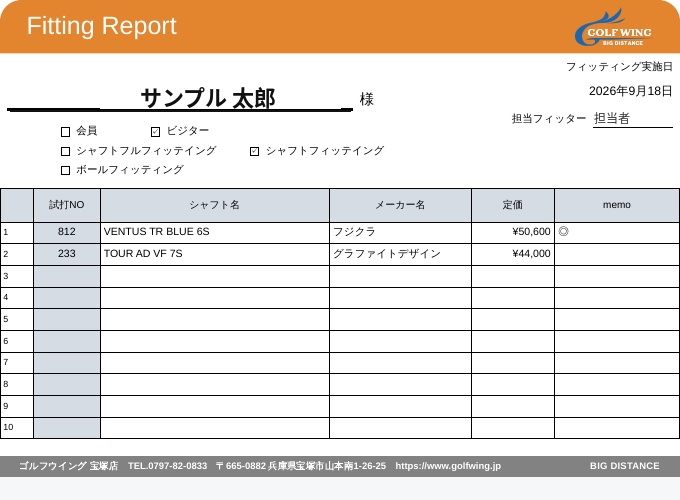Image resolution: width=680 pixels, height=500 pixels.
Task: Click the フィッティング実施日 label
Action: click(619, 67)
